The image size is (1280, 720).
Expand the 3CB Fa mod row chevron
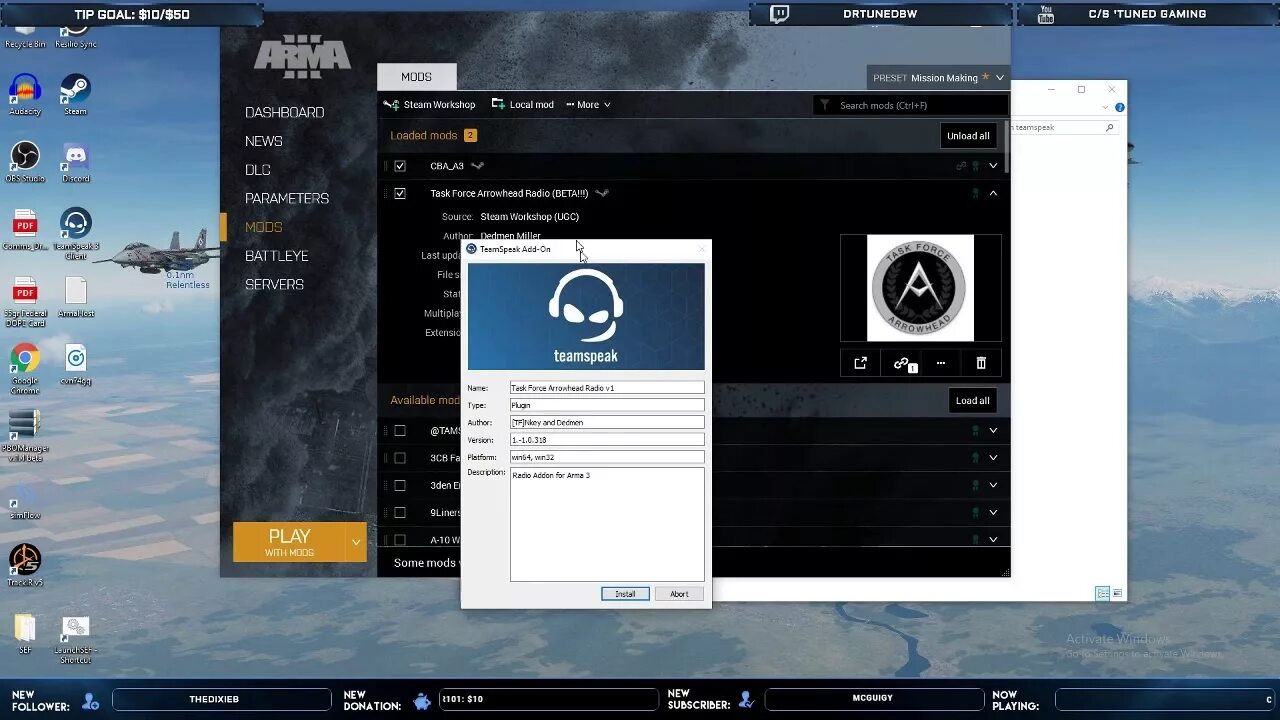pos(993,458)
